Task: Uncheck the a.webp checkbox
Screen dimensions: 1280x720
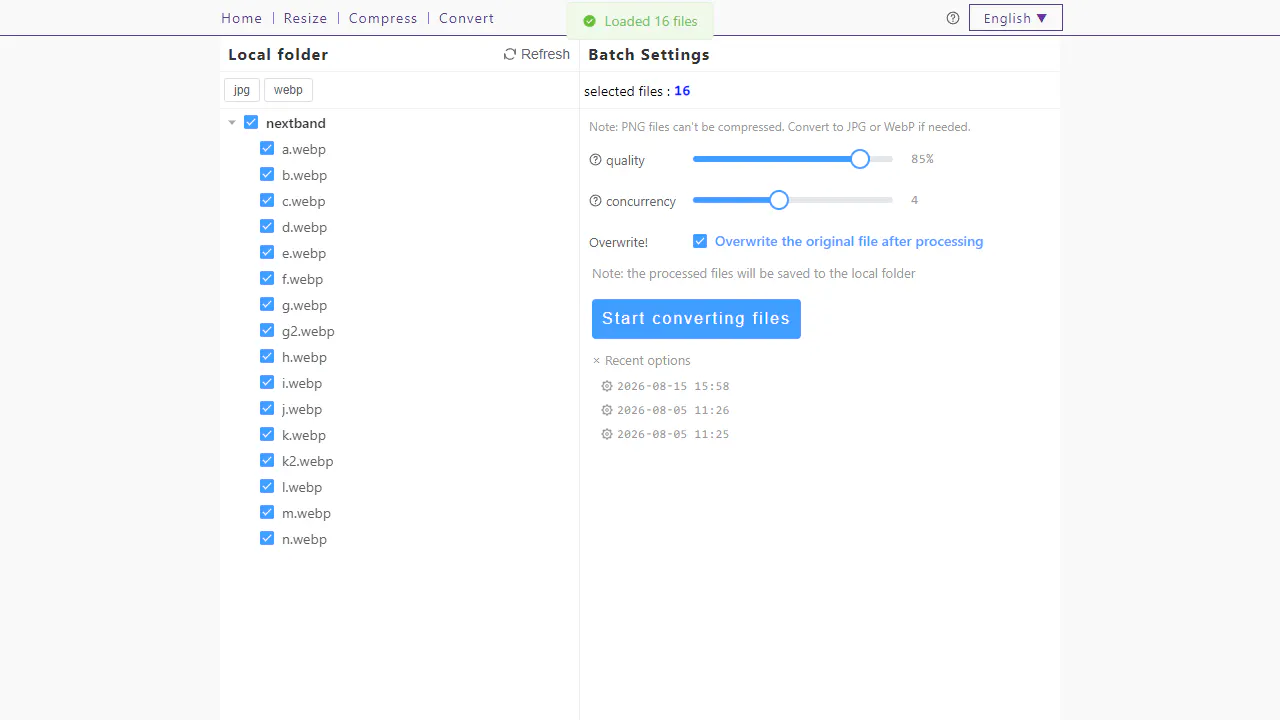Action: (x=267, y=148)
